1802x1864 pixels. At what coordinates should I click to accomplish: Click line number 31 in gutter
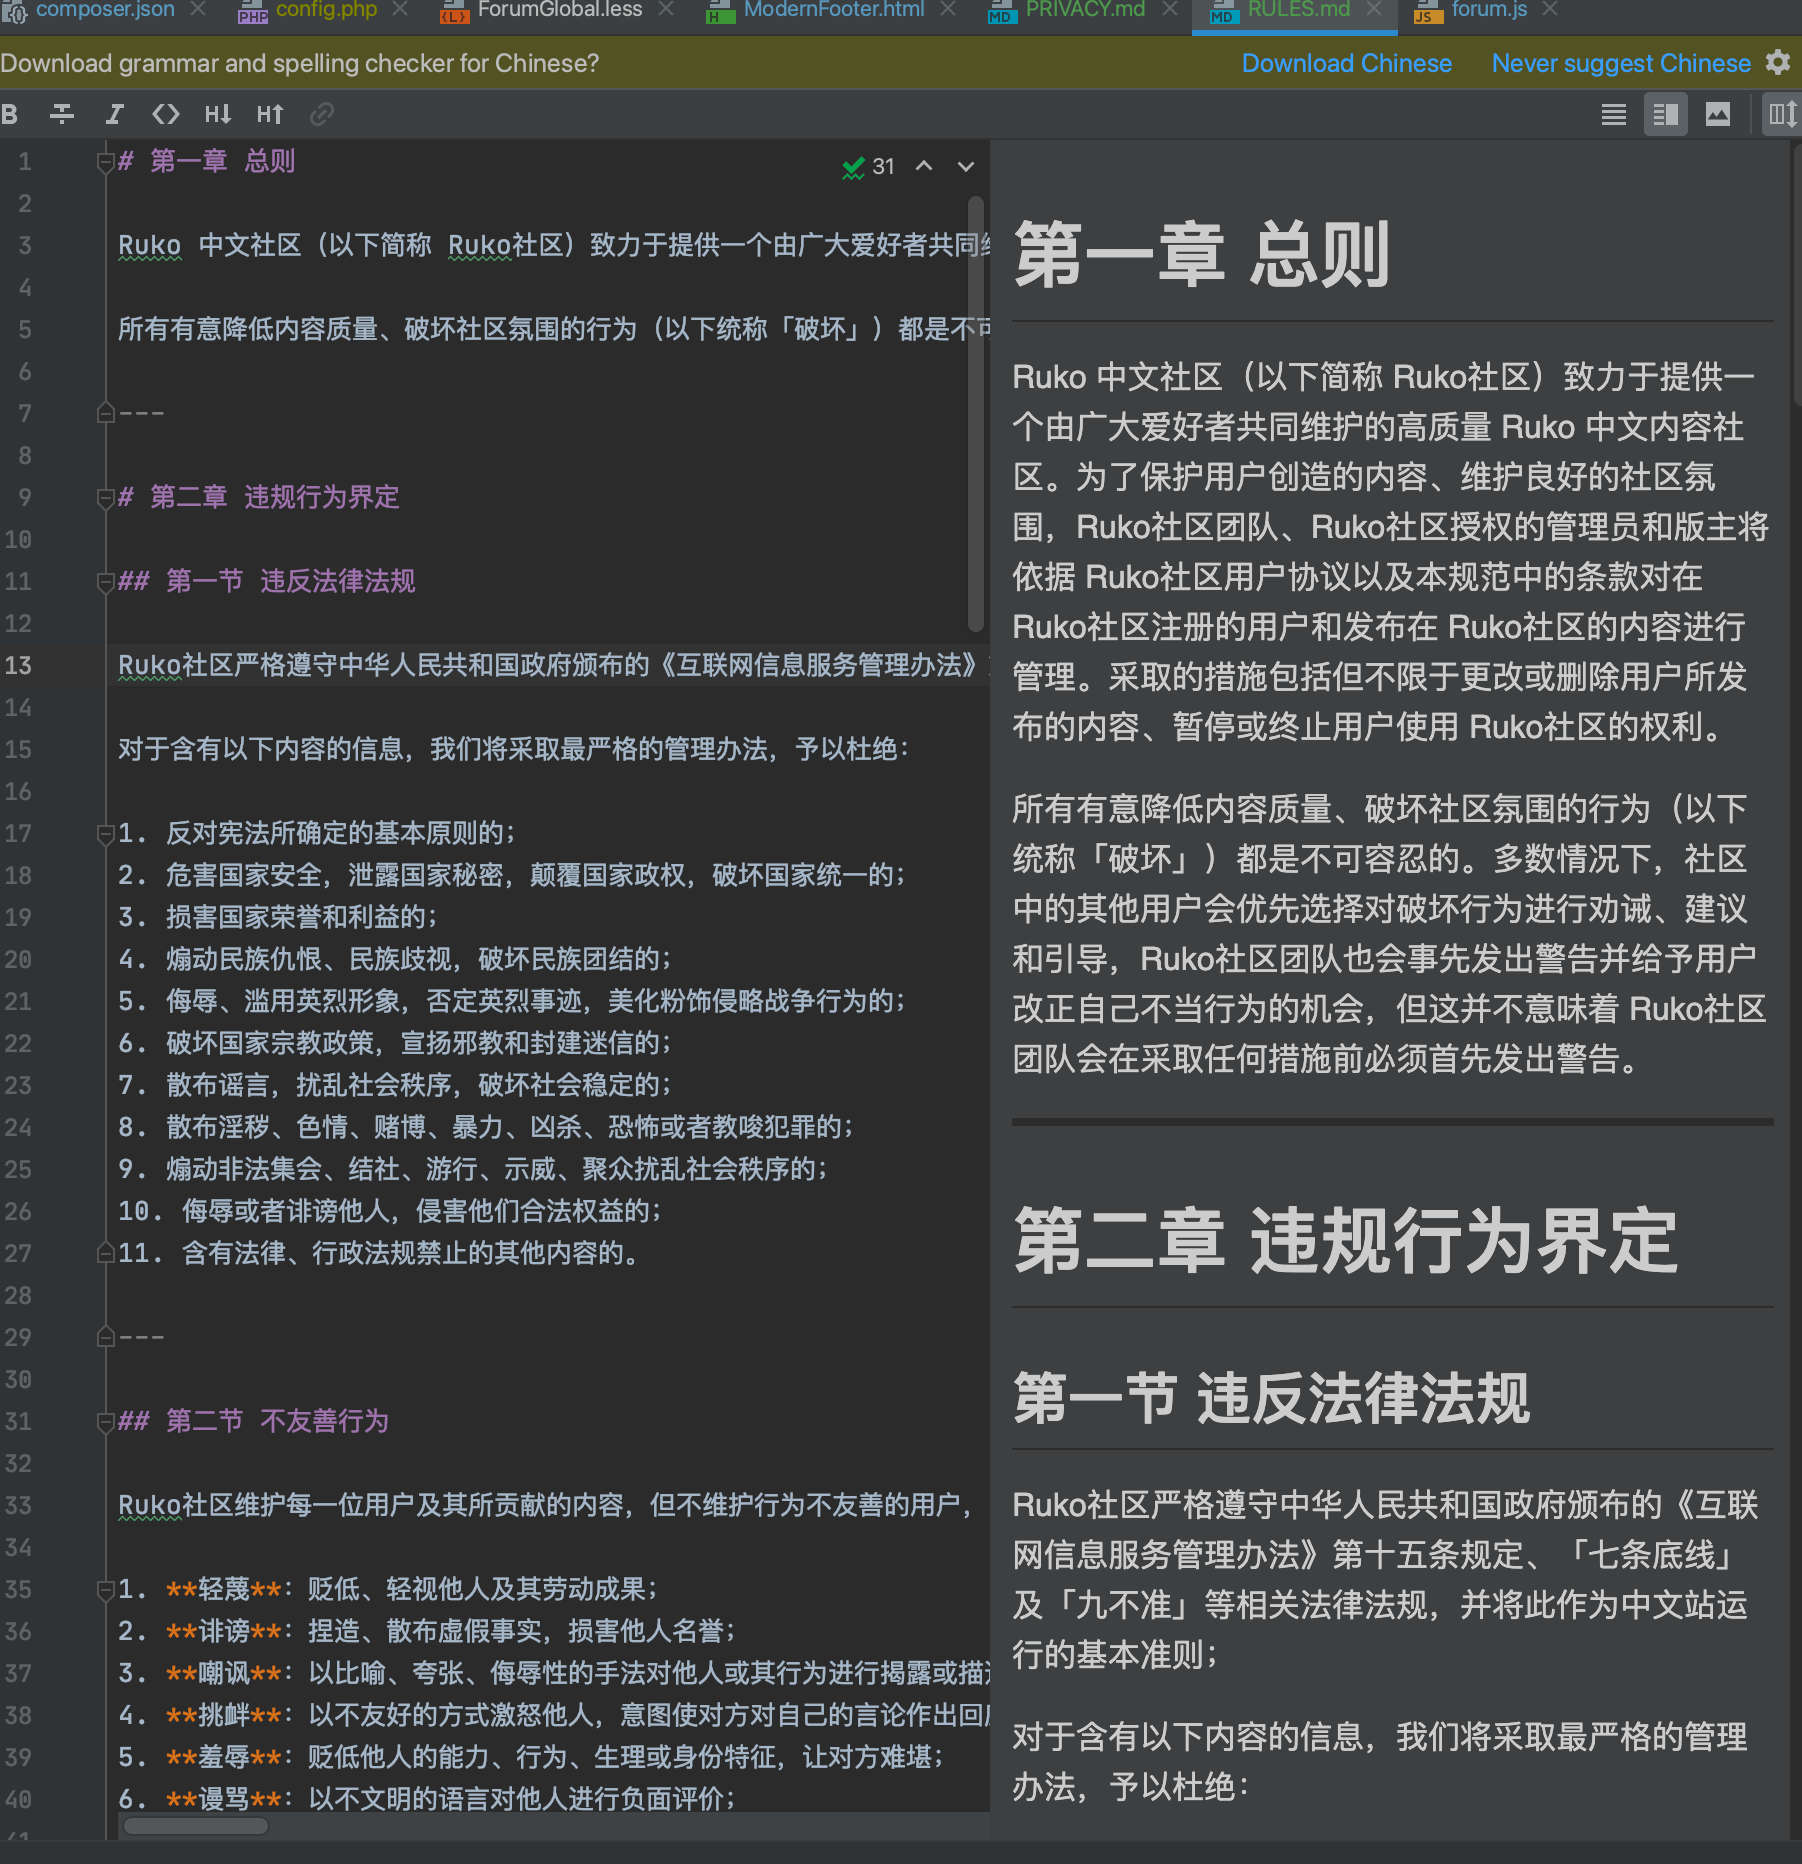coord(19,1421)
